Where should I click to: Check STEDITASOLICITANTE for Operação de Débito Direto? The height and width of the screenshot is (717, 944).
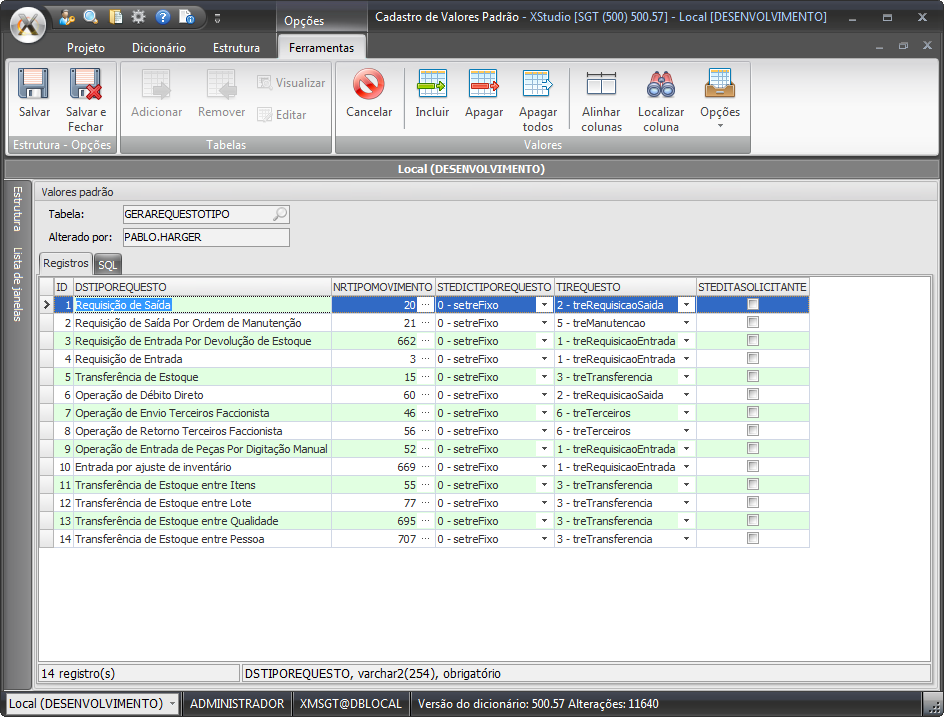(x=753, y=394)
